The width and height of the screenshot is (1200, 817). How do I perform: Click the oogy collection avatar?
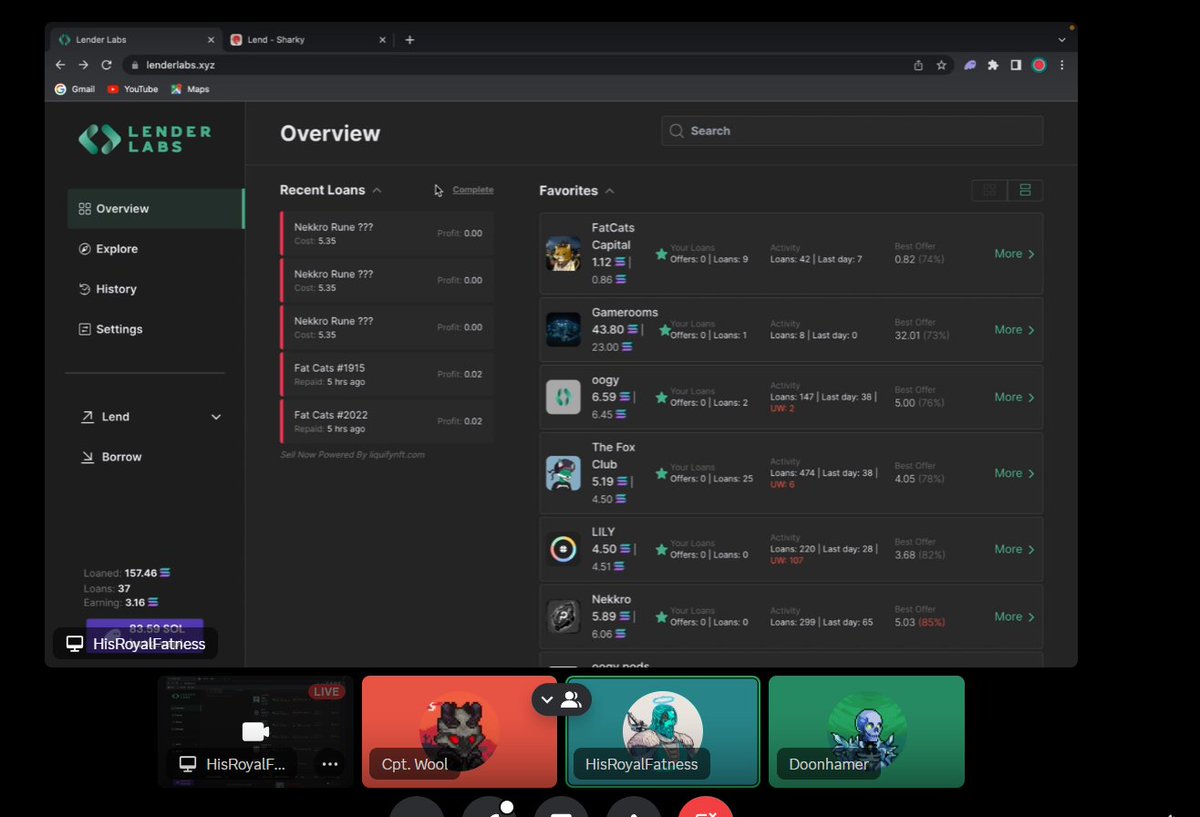tap(563, 397)
